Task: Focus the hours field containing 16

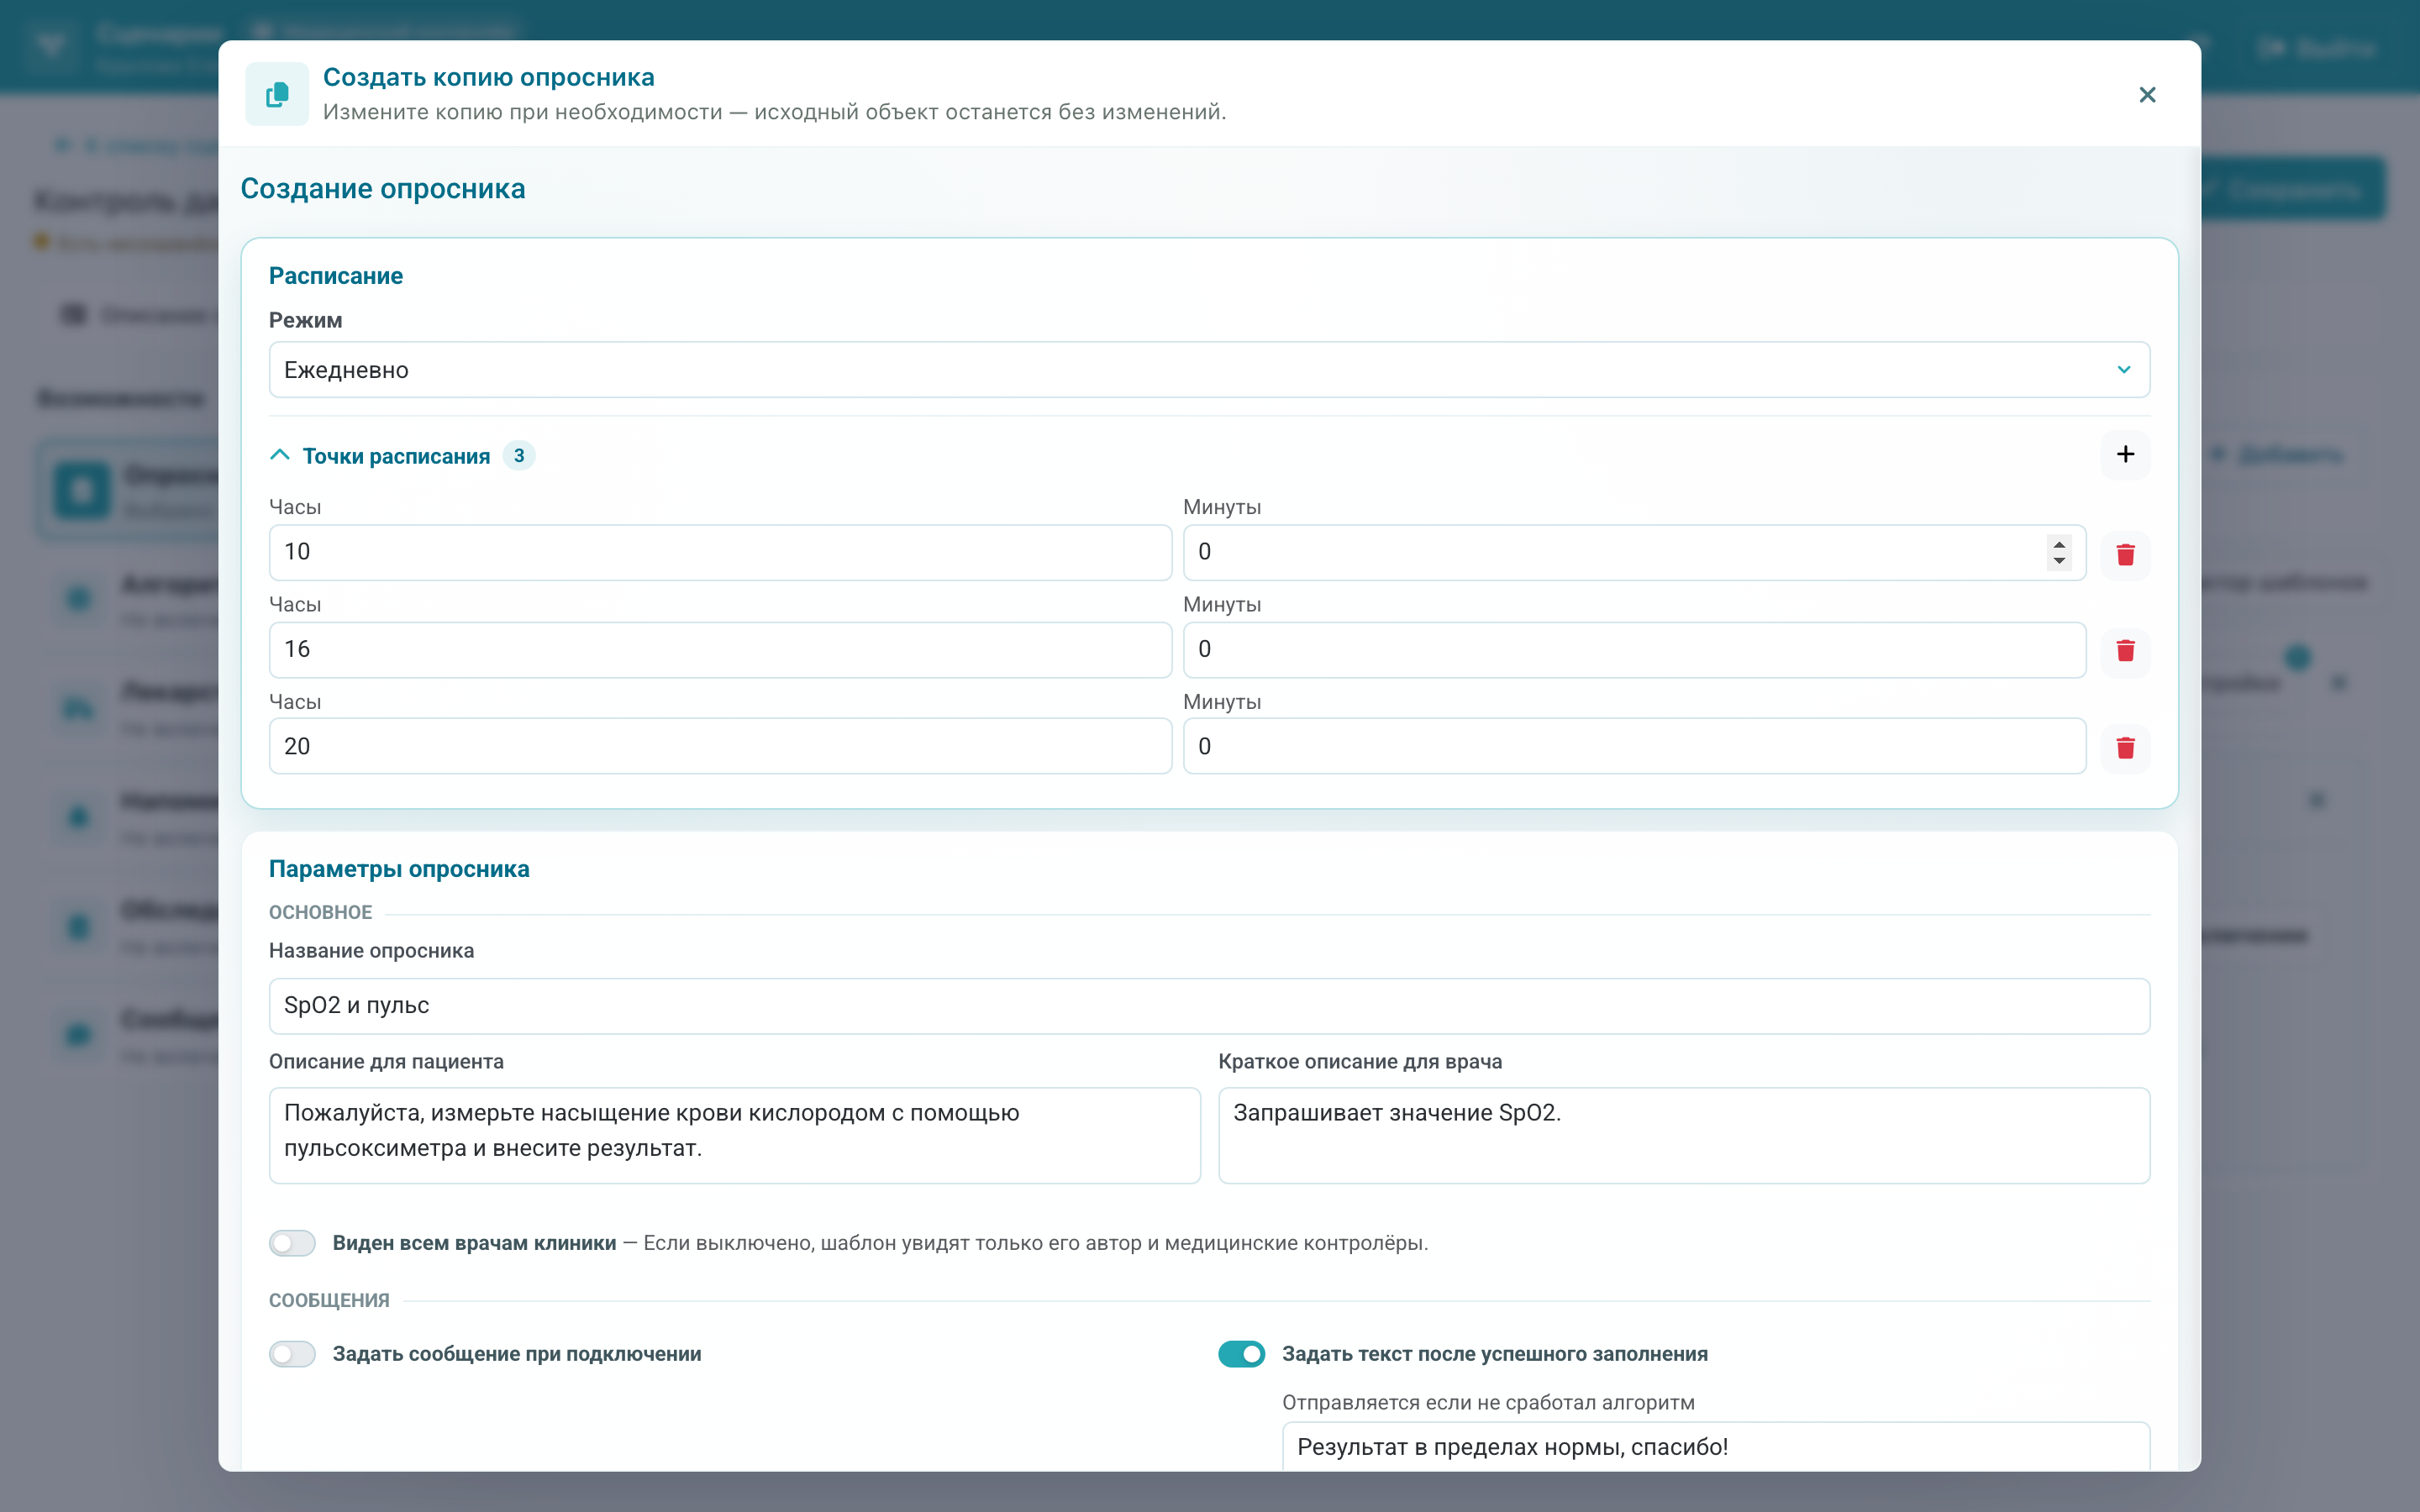Action: pos(720,650)
